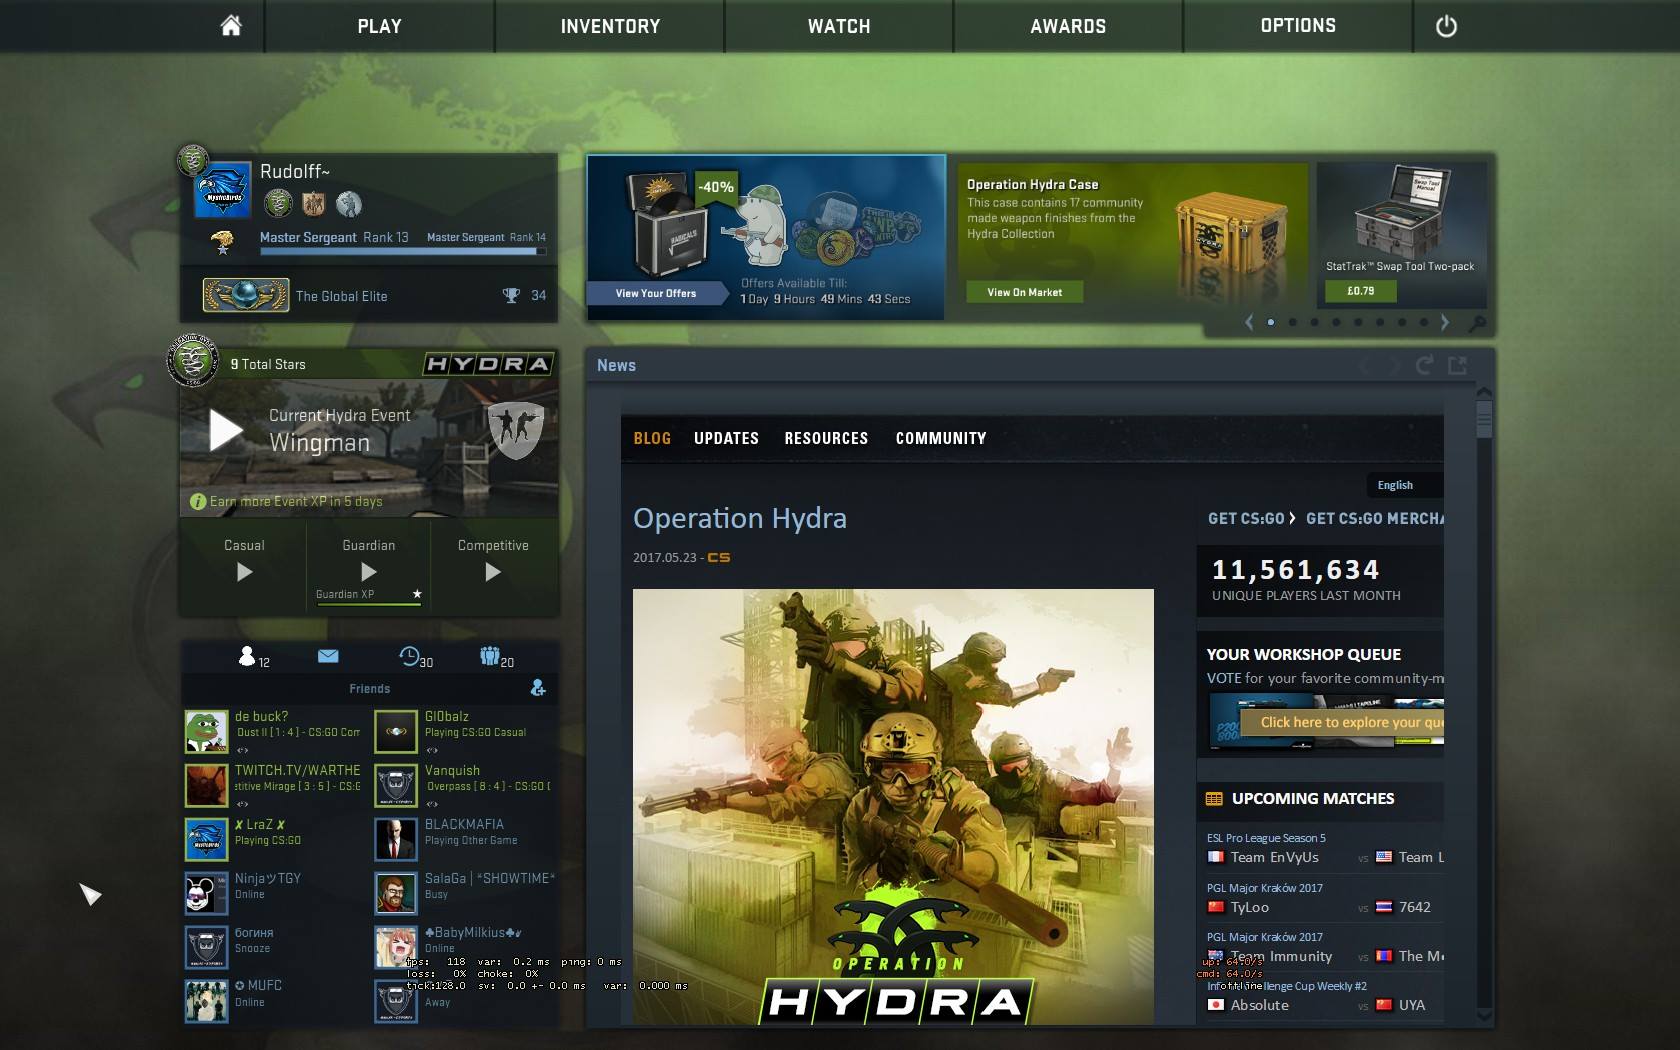Screen dimensions: 1680x1050
Task: Click the View Your Offers button
Action: coord(656,293)
